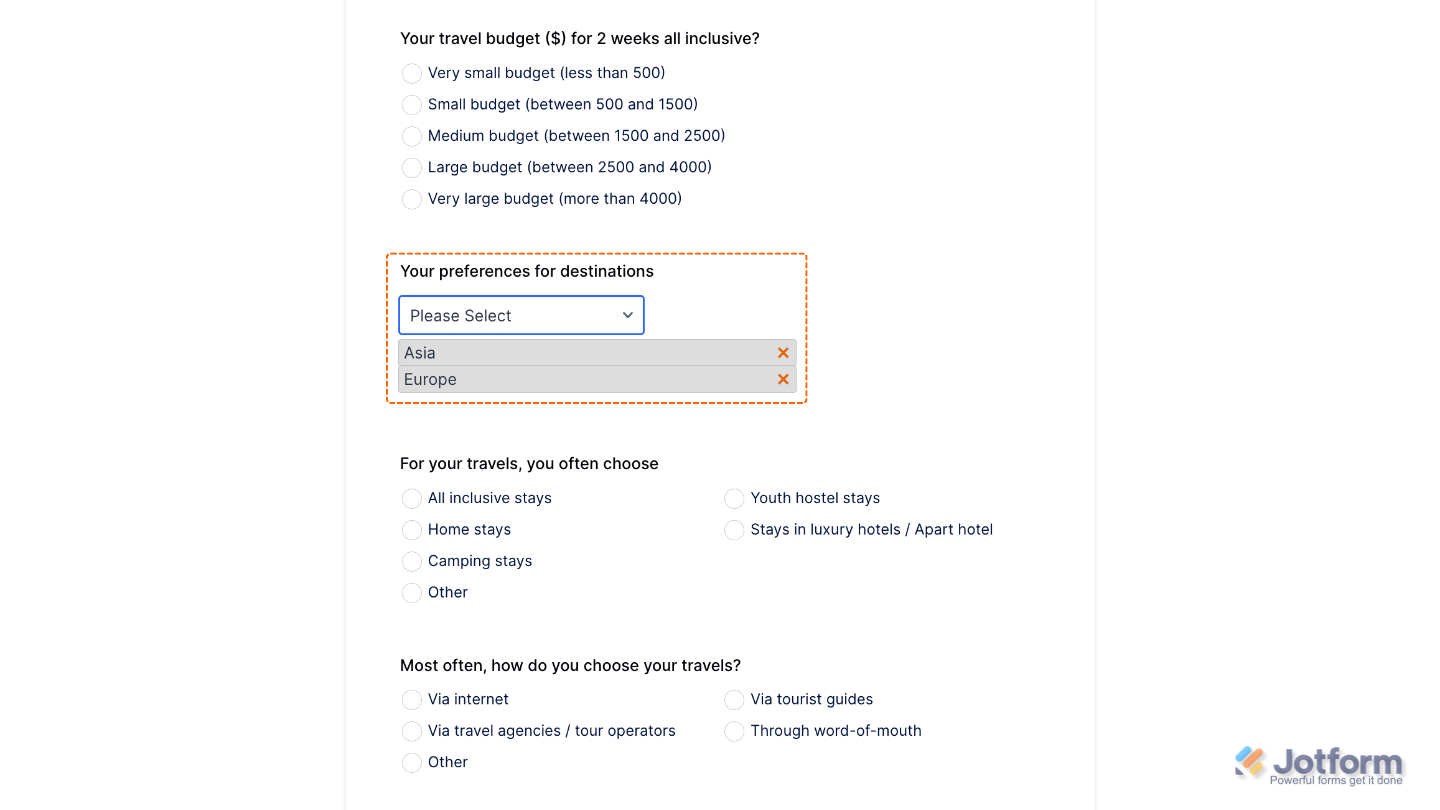Choose Home stays option
Image resolution: width=1440 pixels, height=810 pixels.
click(x=411, y=530)
